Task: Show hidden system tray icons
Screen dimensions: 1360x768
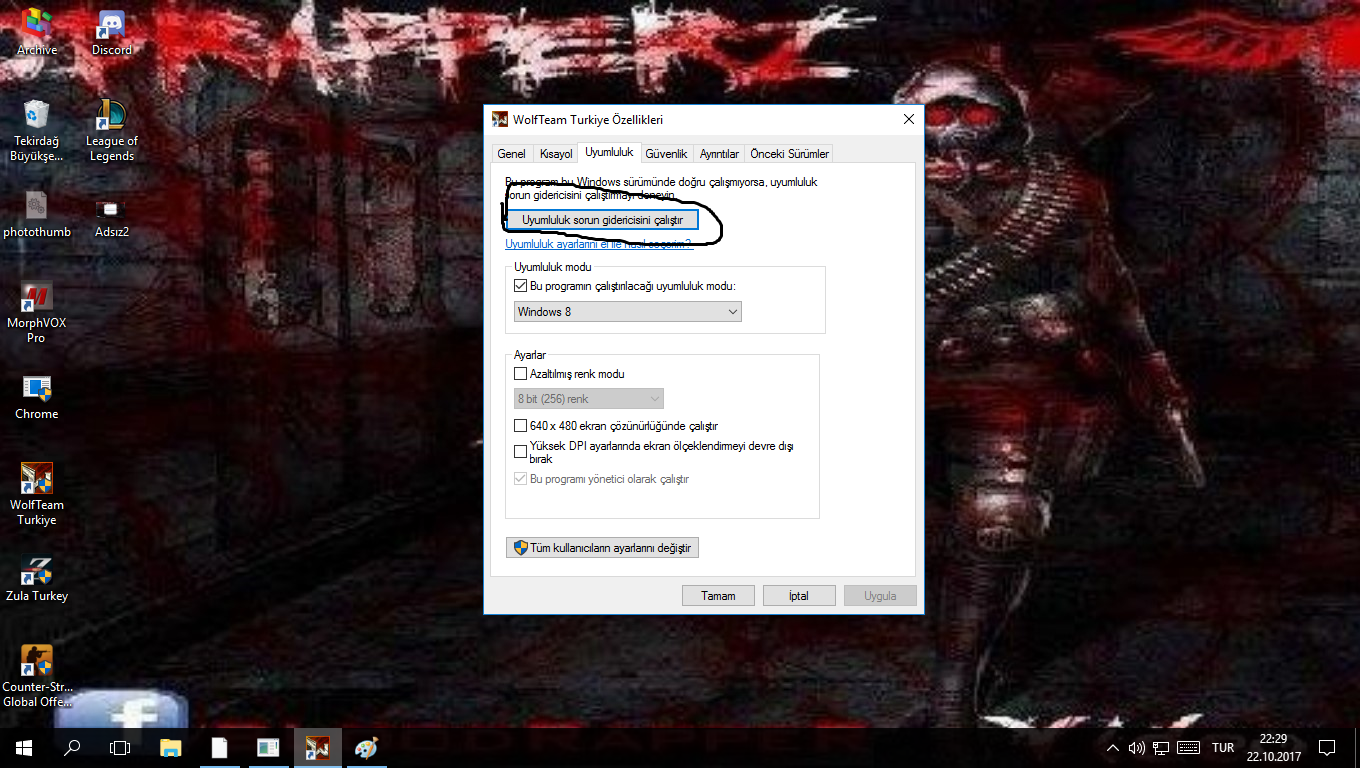Action: 1113,747
